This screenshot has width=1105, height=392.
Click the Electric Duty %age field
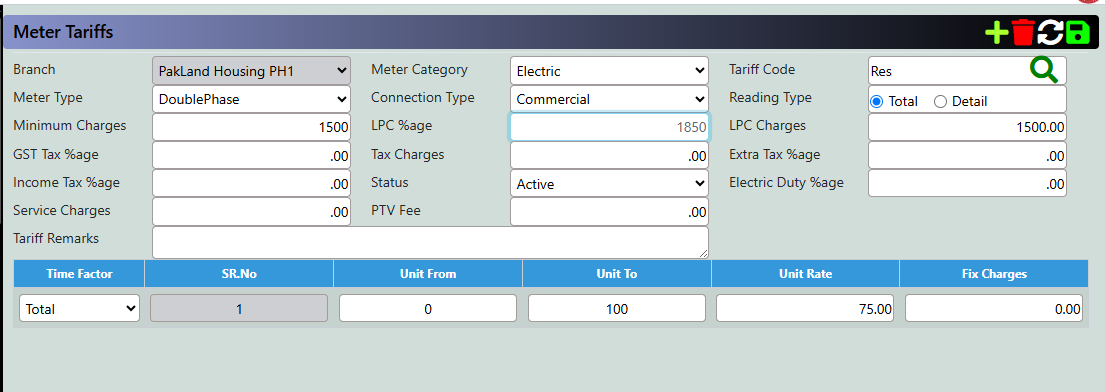coord(967,184)
